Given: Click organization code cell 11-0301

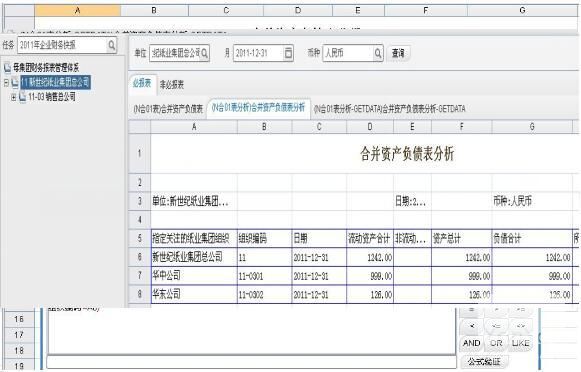Looking at the screenshot, I should [265, 276].
